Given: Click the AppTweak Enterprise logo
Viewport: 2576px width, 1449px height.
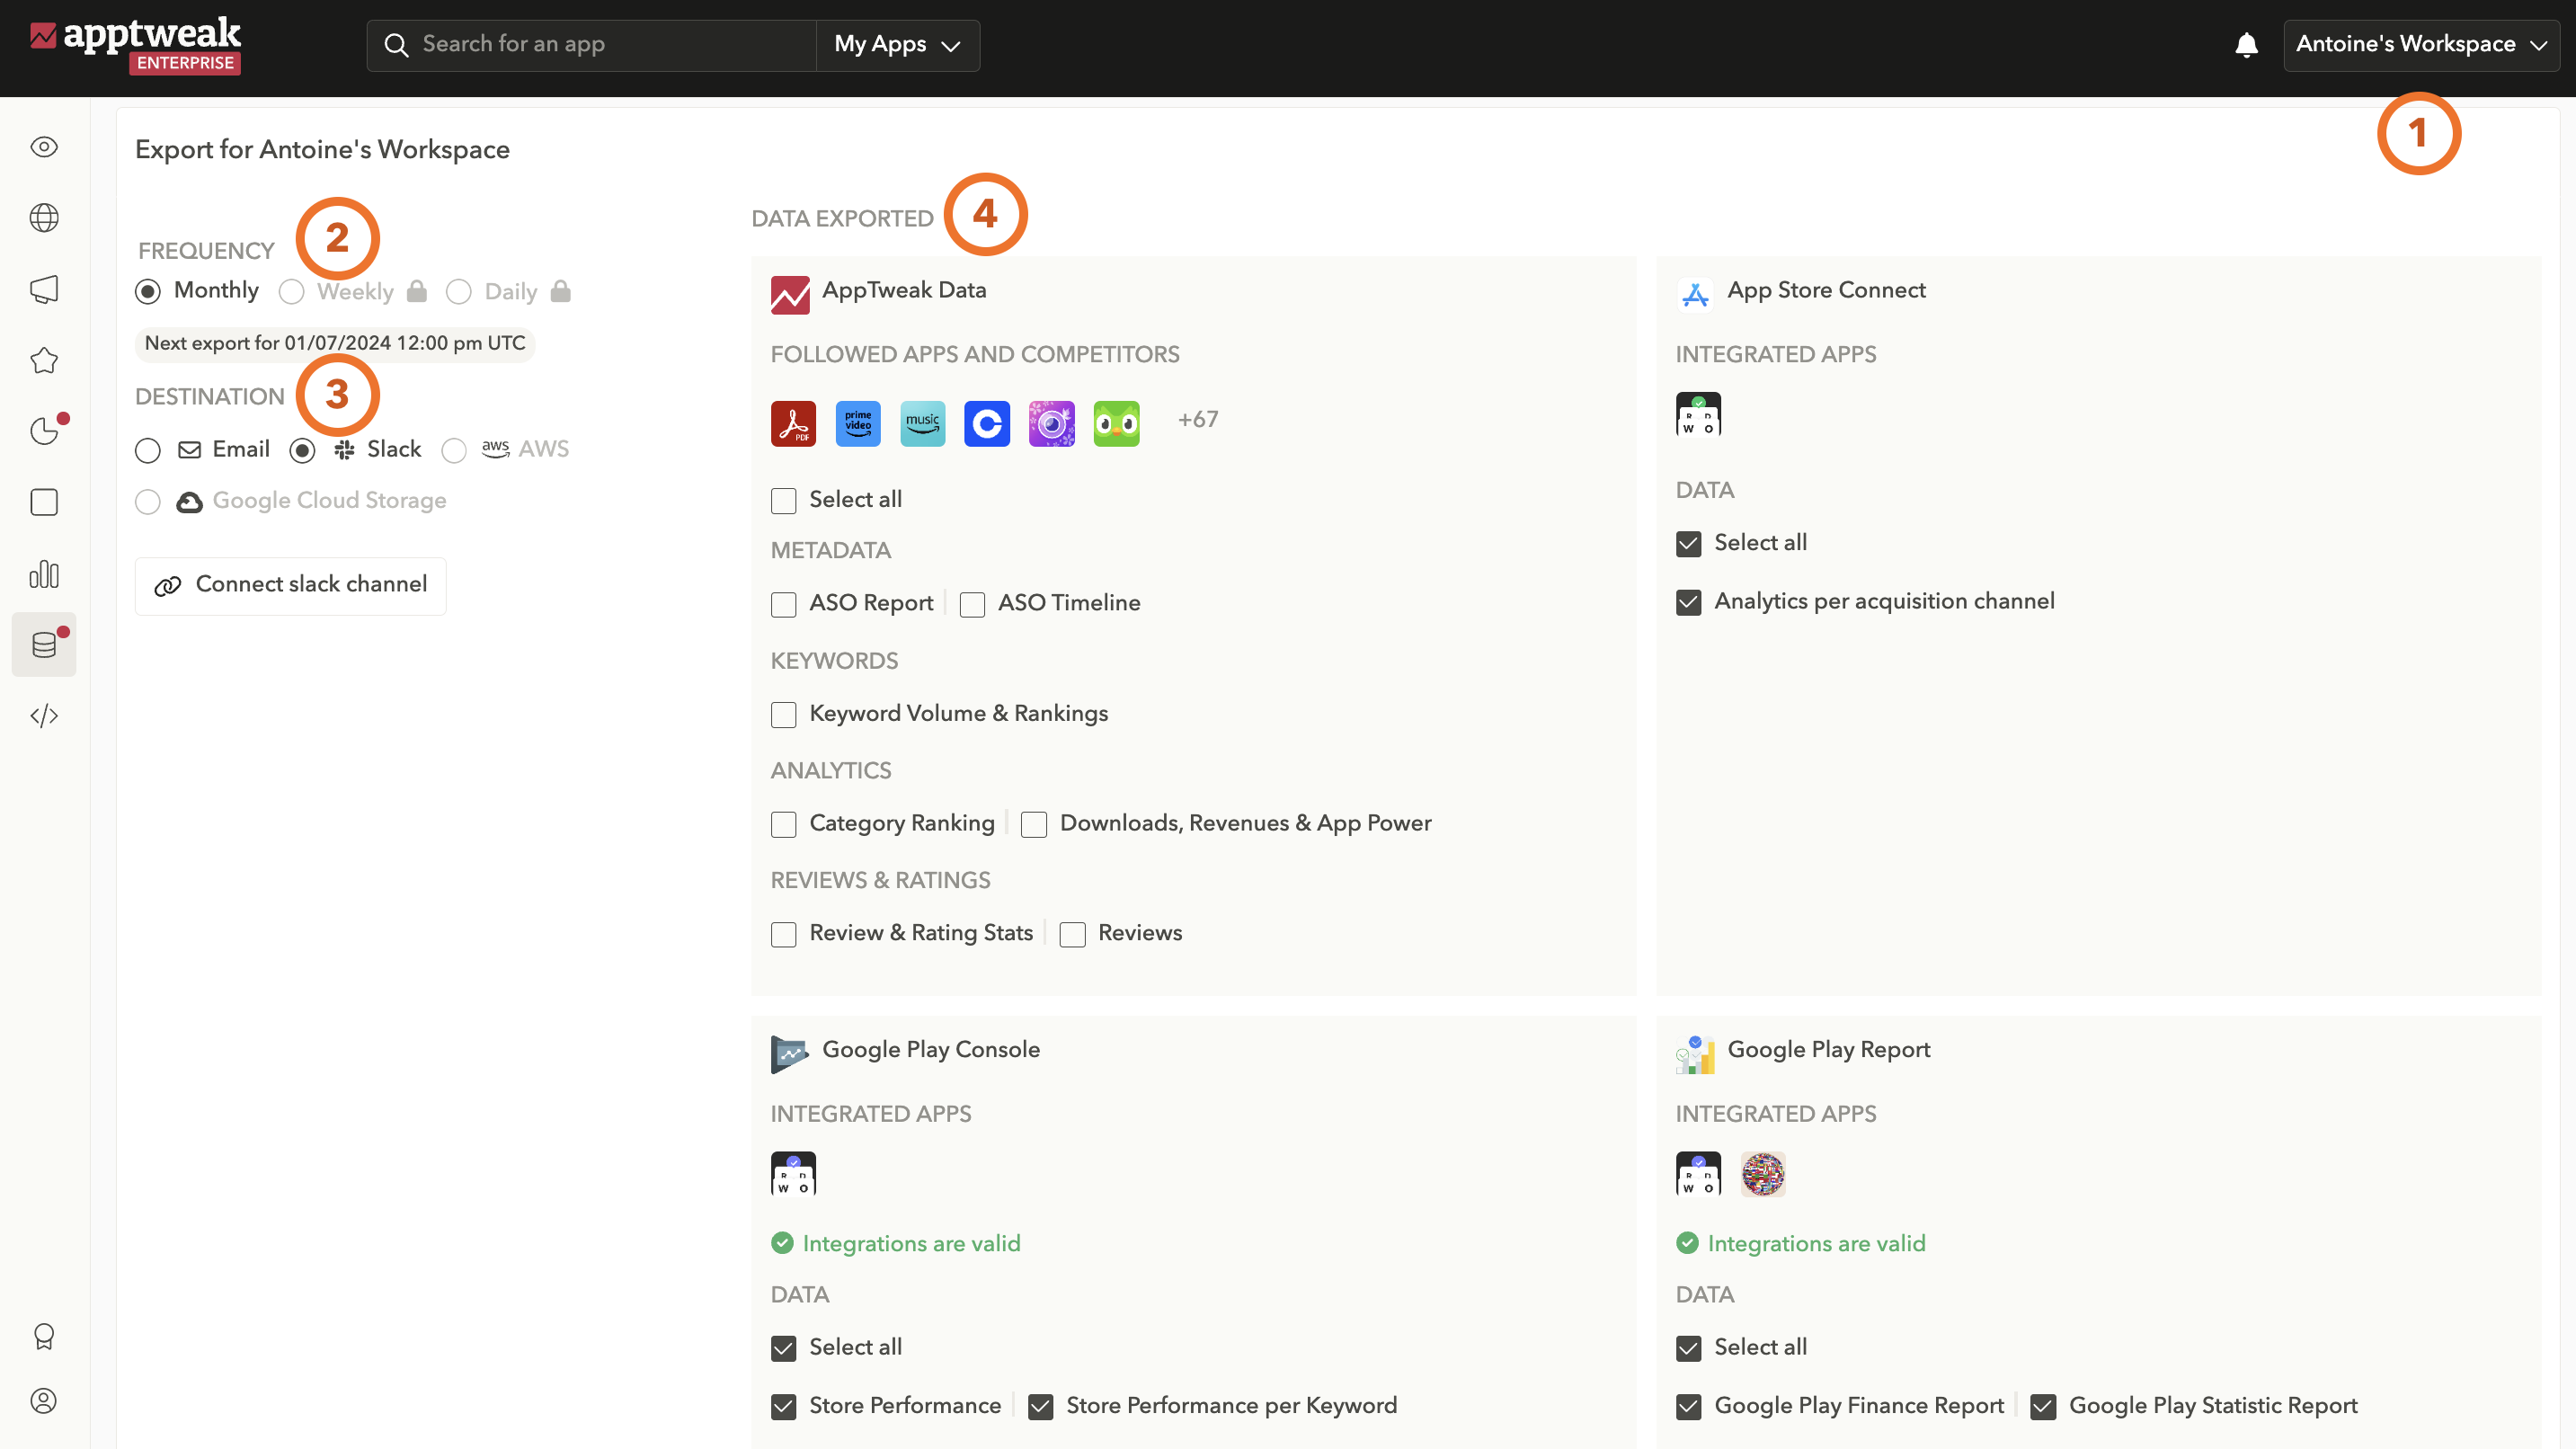Looking at the screenshot, I should [135, 45].
